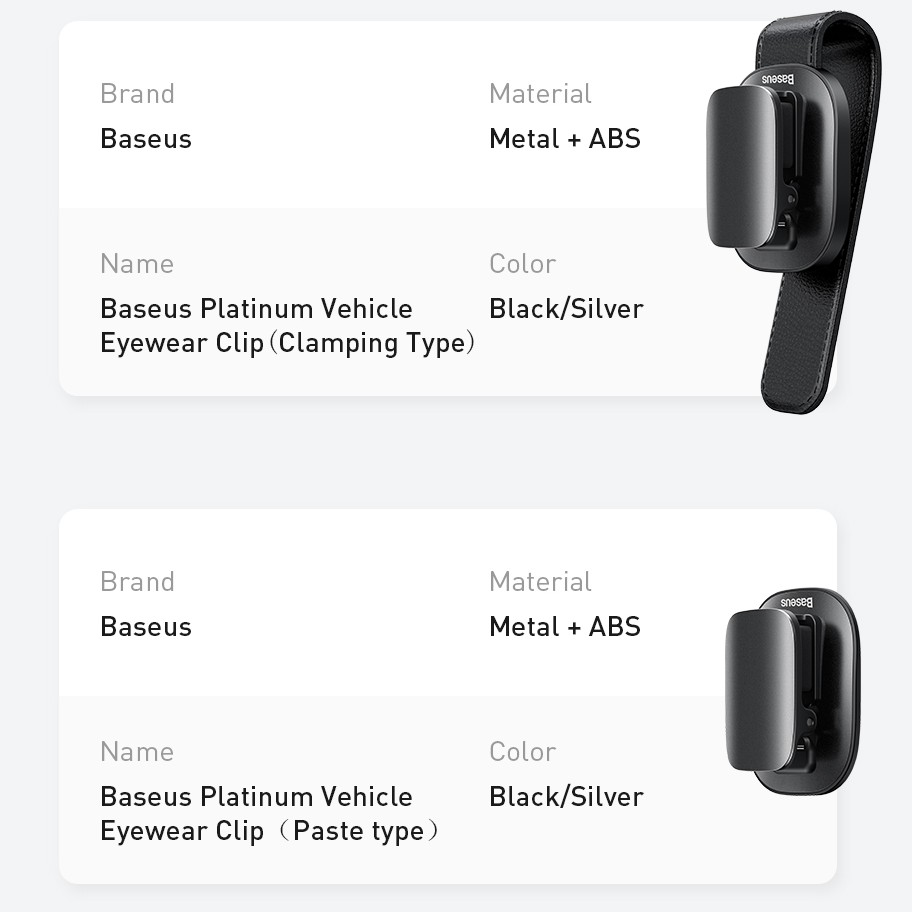Click the Baseus logo on top clip
The height and width of the screenshot is (912, 912).
778,79
